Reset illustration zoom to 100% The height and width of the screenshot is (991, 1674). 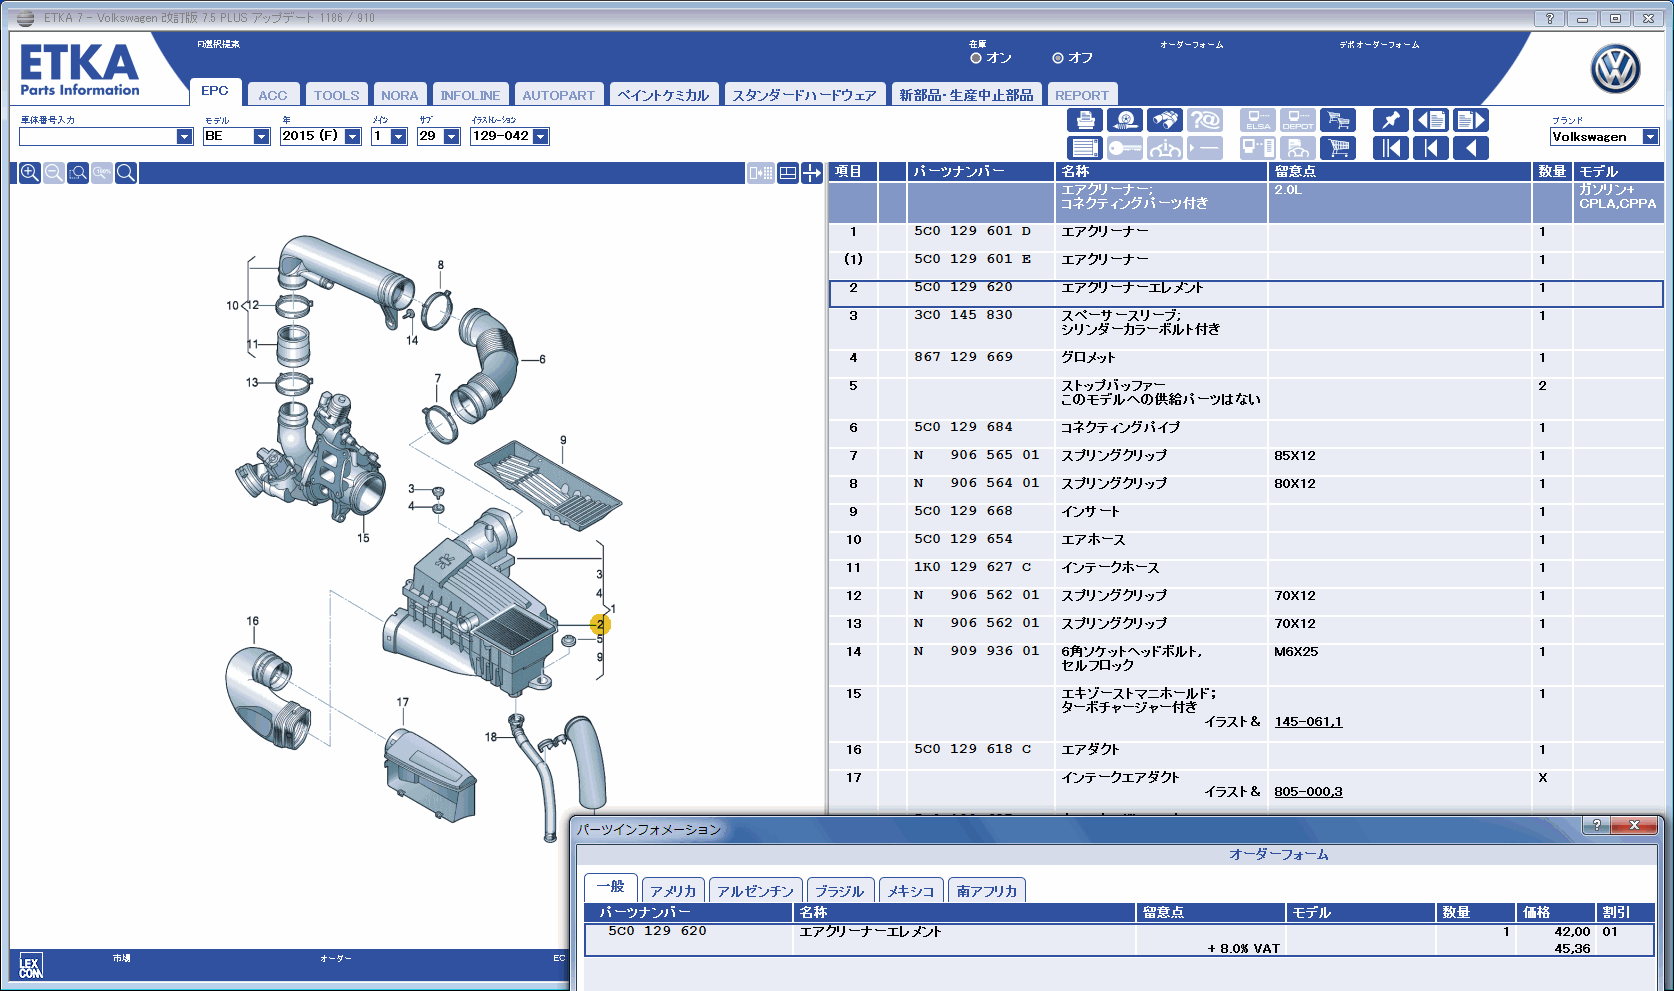tap(102, 173)
